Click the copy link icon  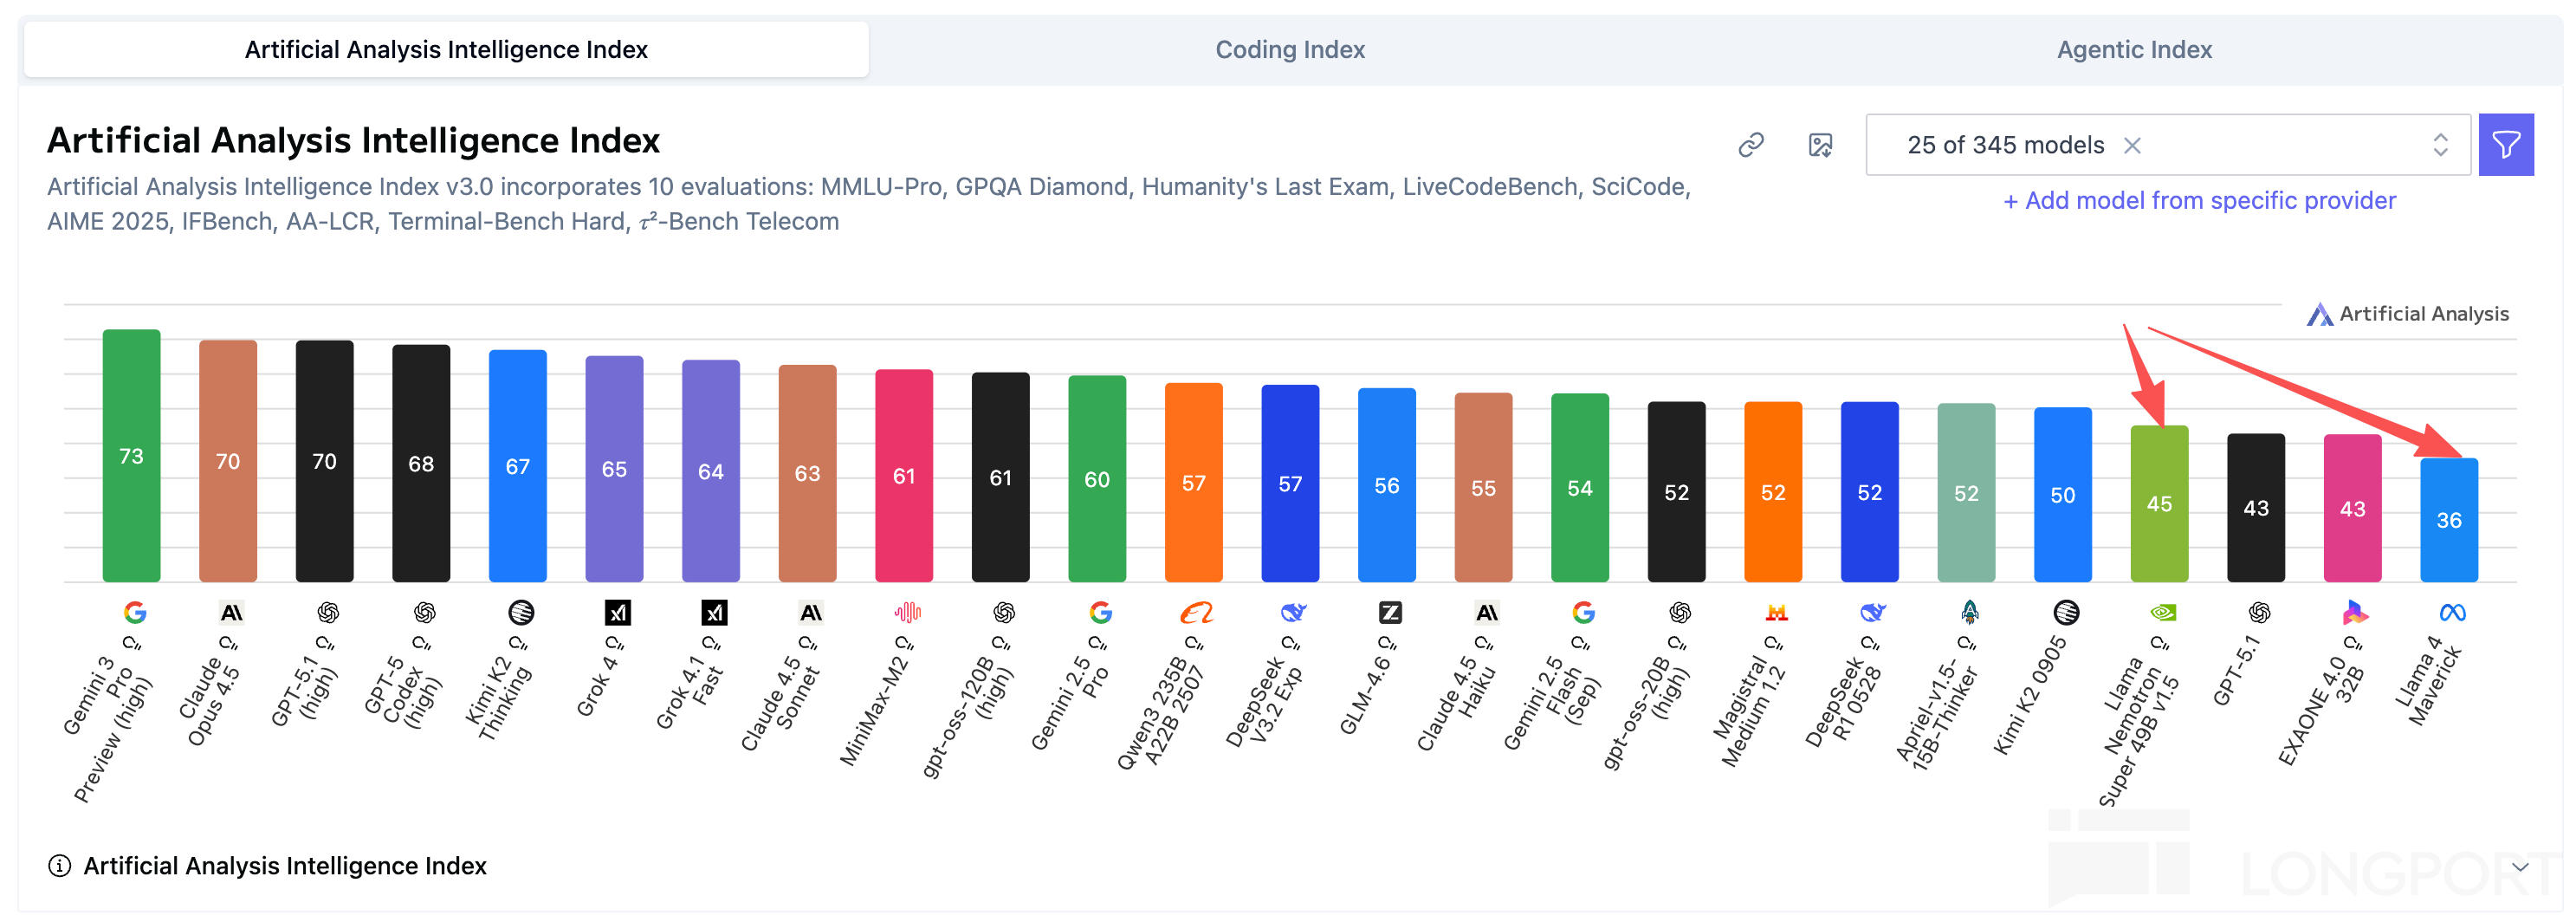(1750, 146)
